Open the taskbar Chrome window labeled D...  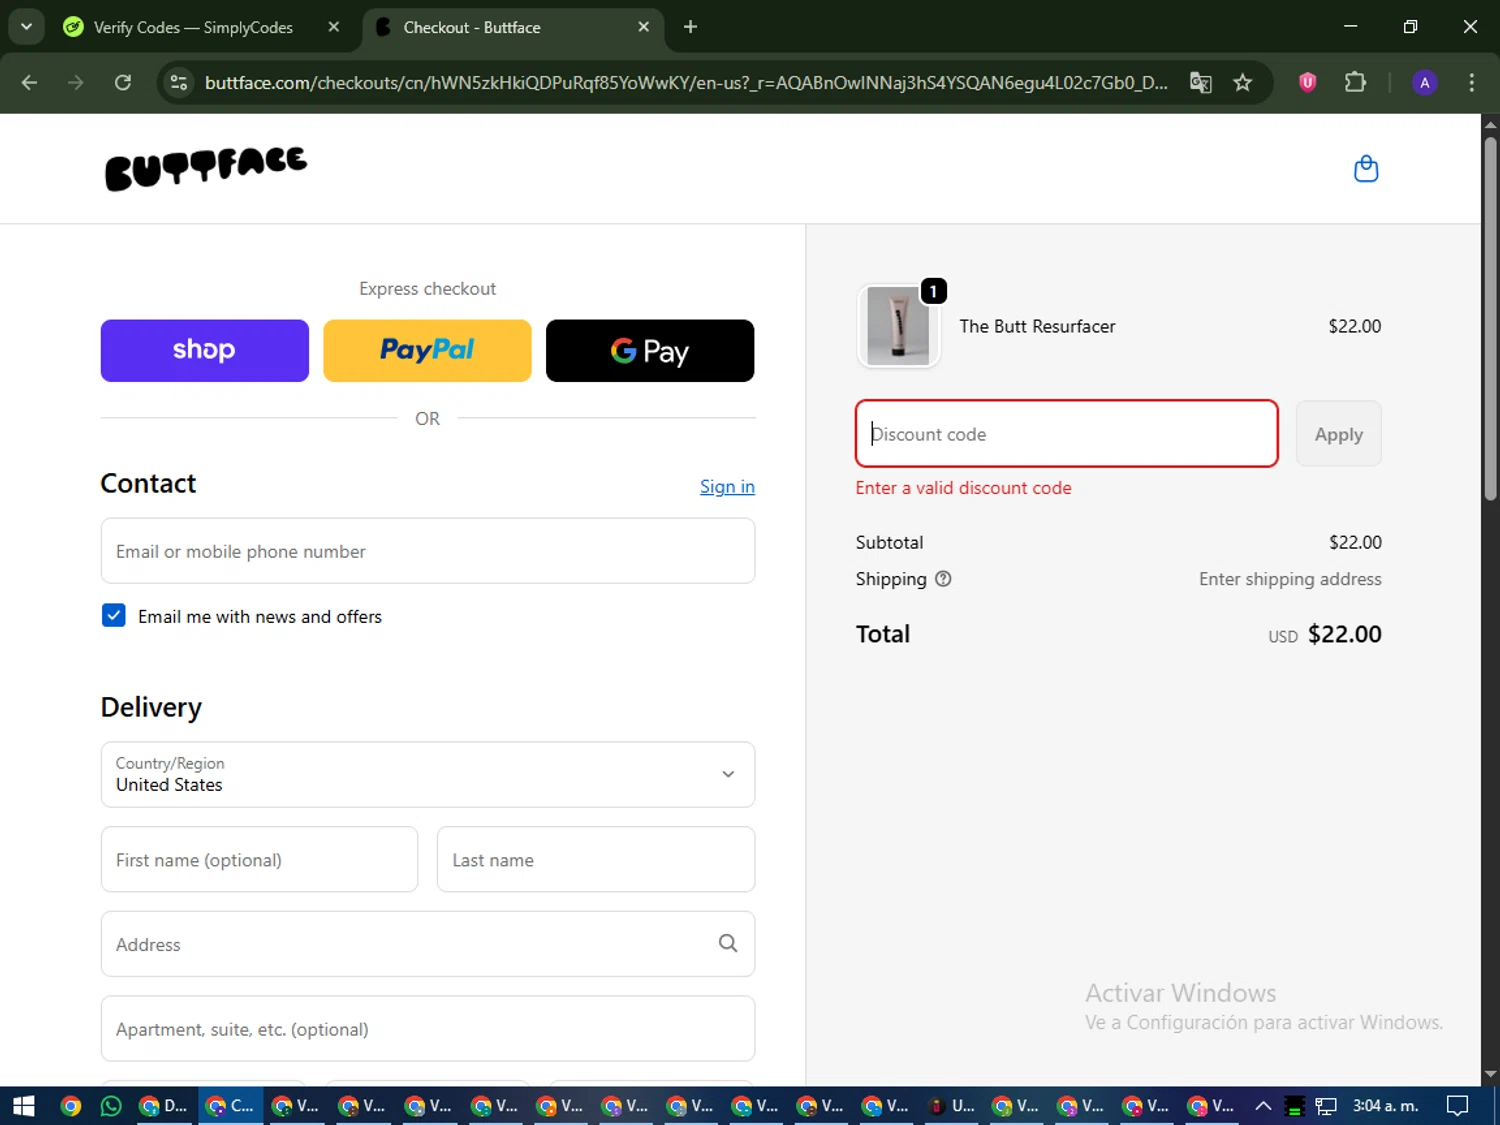point(164,1106)
